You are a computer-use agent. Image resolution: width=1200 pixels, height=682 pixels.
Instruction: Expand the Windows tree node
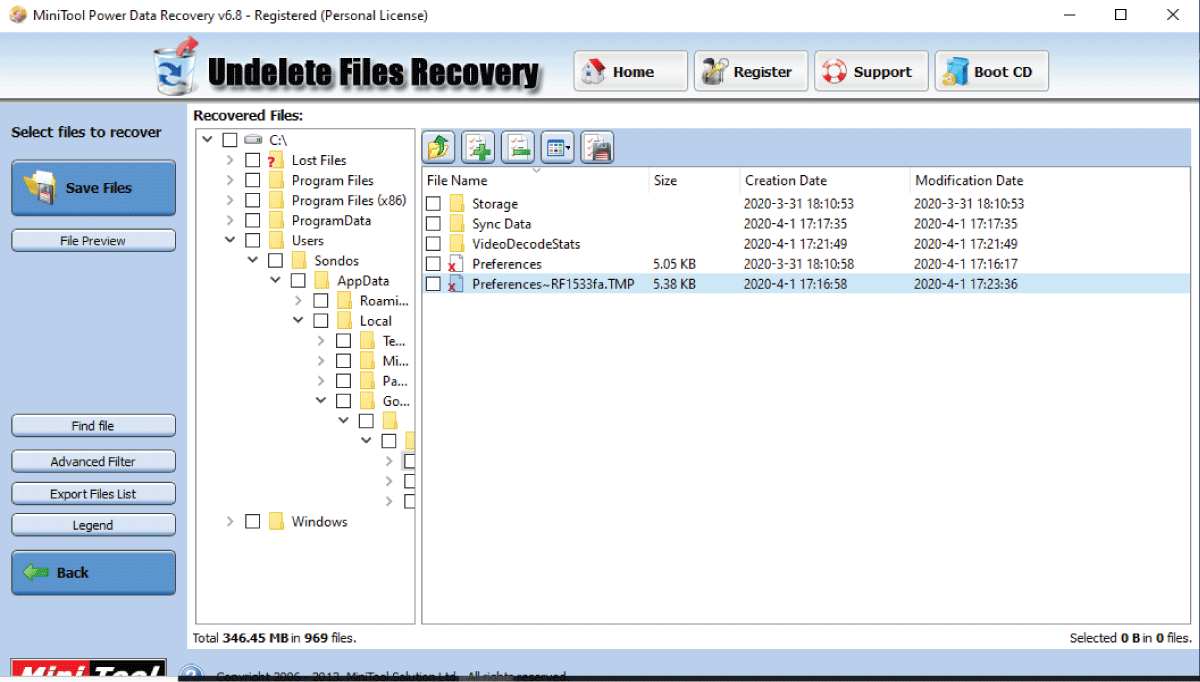tap(230, 521)
